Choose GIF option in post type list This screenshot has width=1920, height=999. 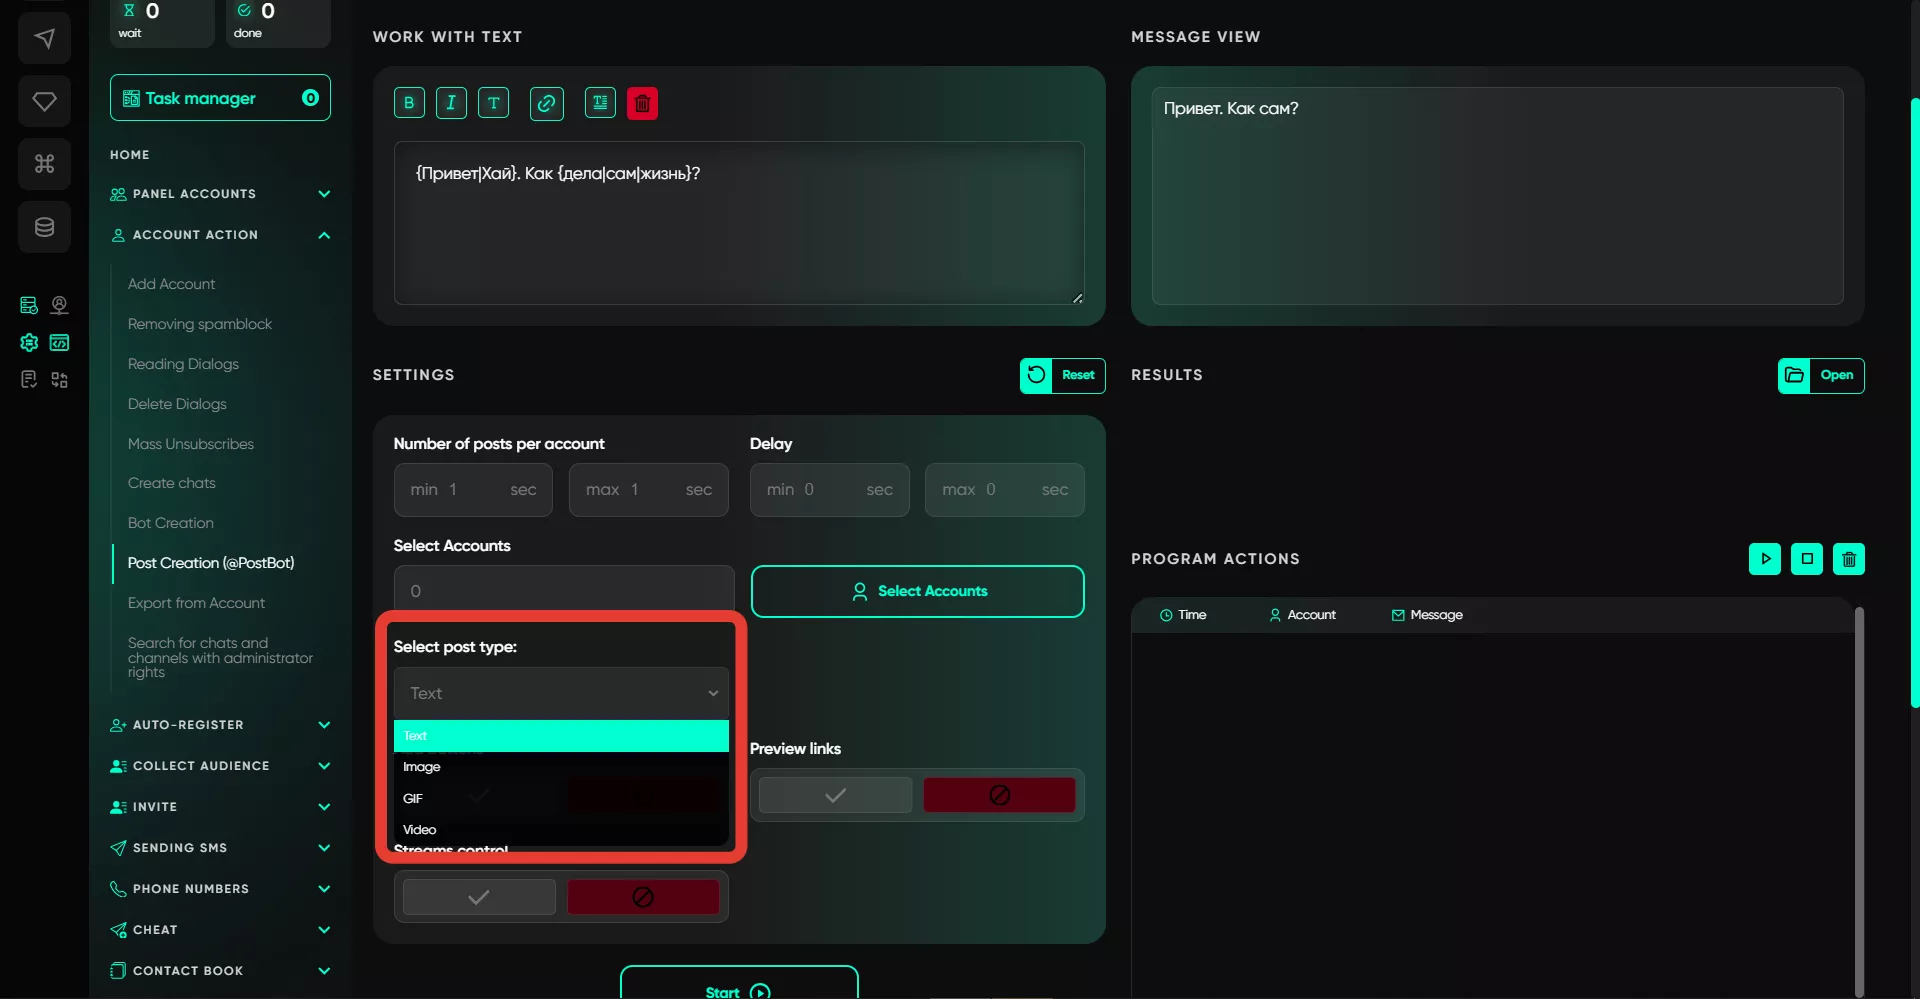[561, 799]
